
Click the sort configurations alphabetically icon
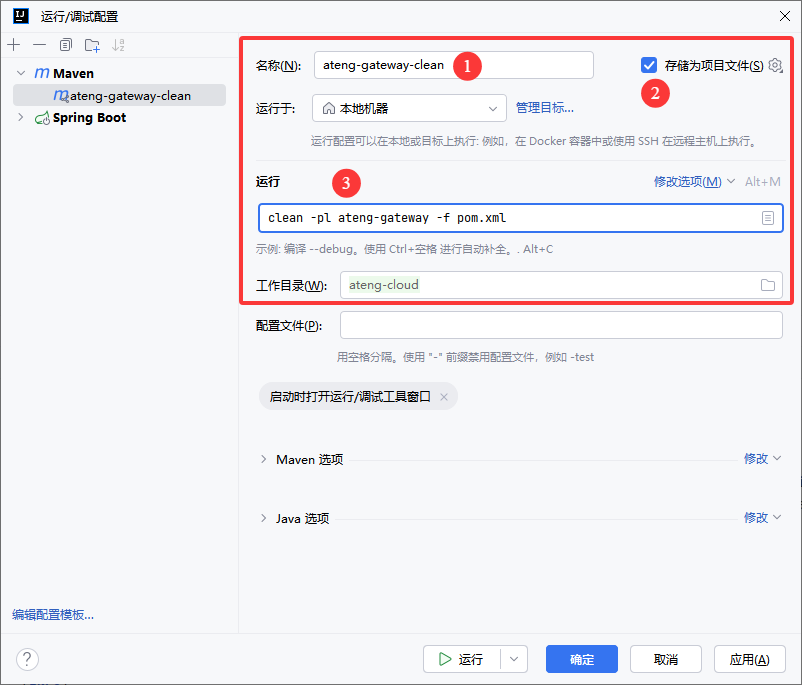coord(119,45)
